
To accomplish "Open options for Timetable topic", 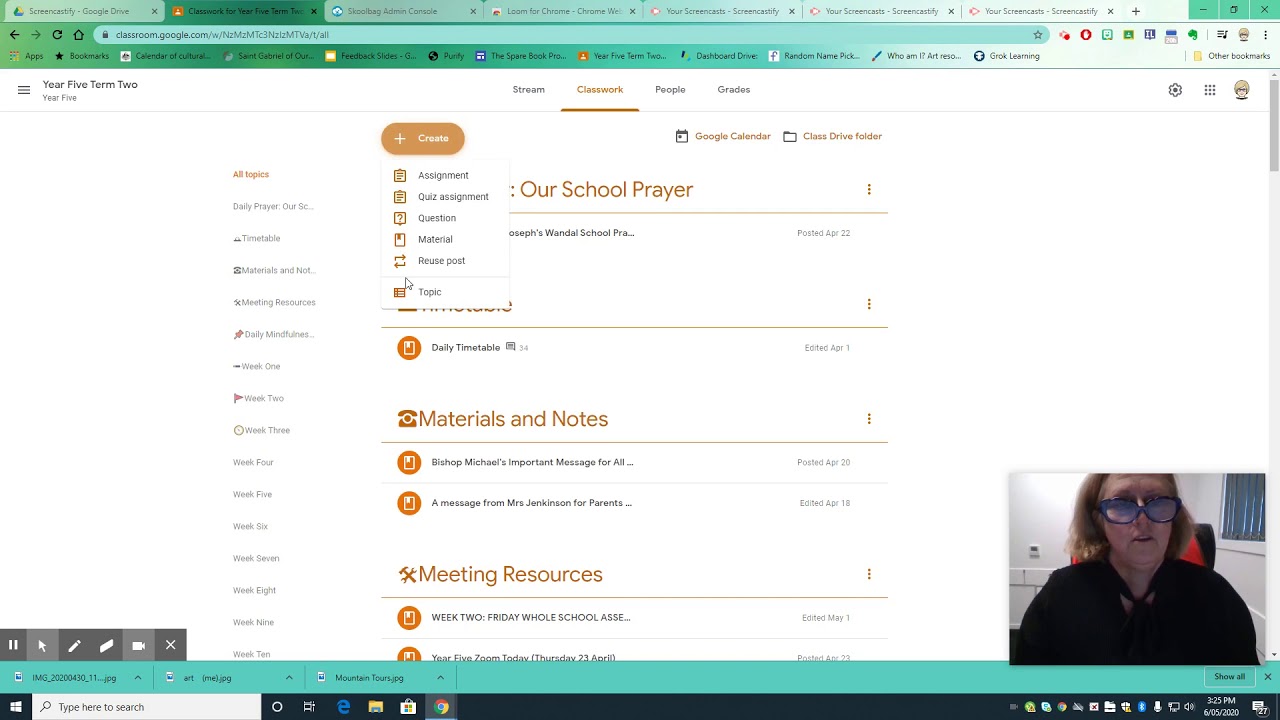I will click(x=869, y=304).
